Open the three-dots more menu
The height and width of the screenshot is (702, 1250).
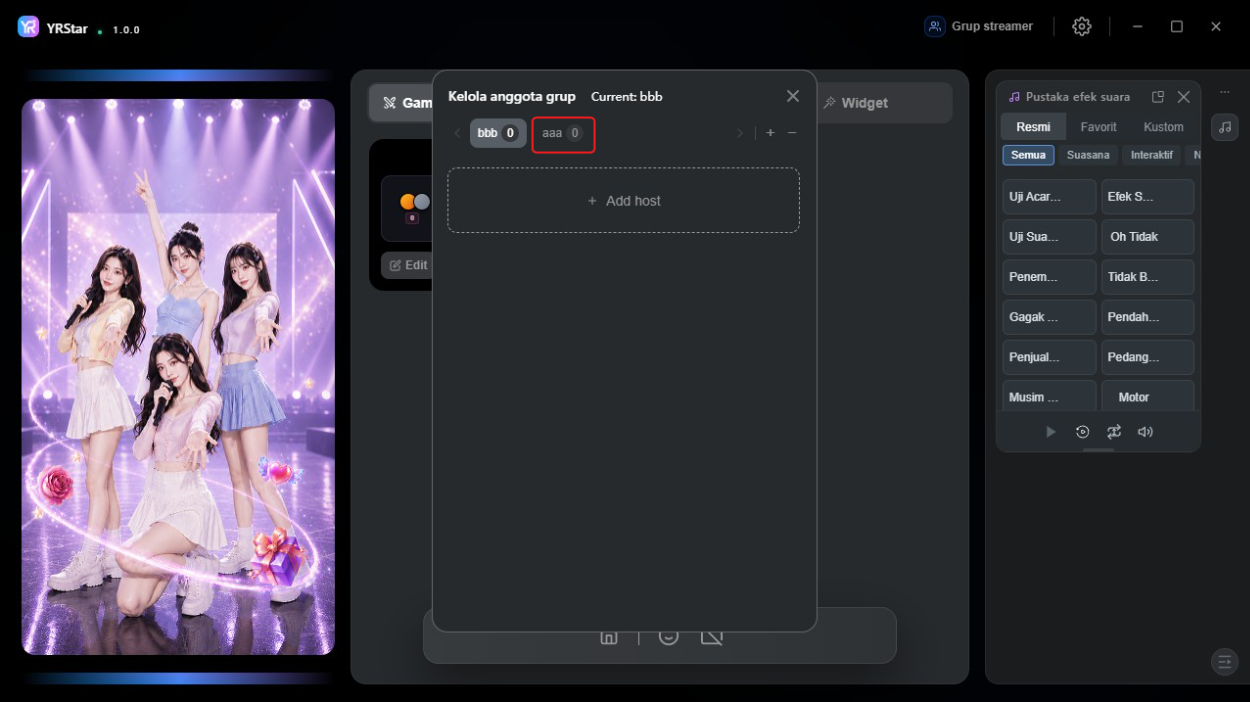tap(1225, 92)
